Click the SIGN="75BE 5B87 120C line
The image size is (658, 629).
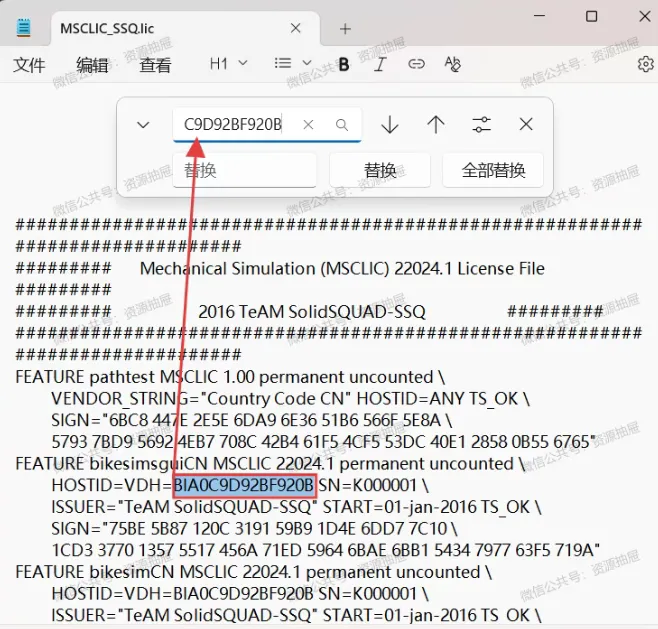click(254, 529)
